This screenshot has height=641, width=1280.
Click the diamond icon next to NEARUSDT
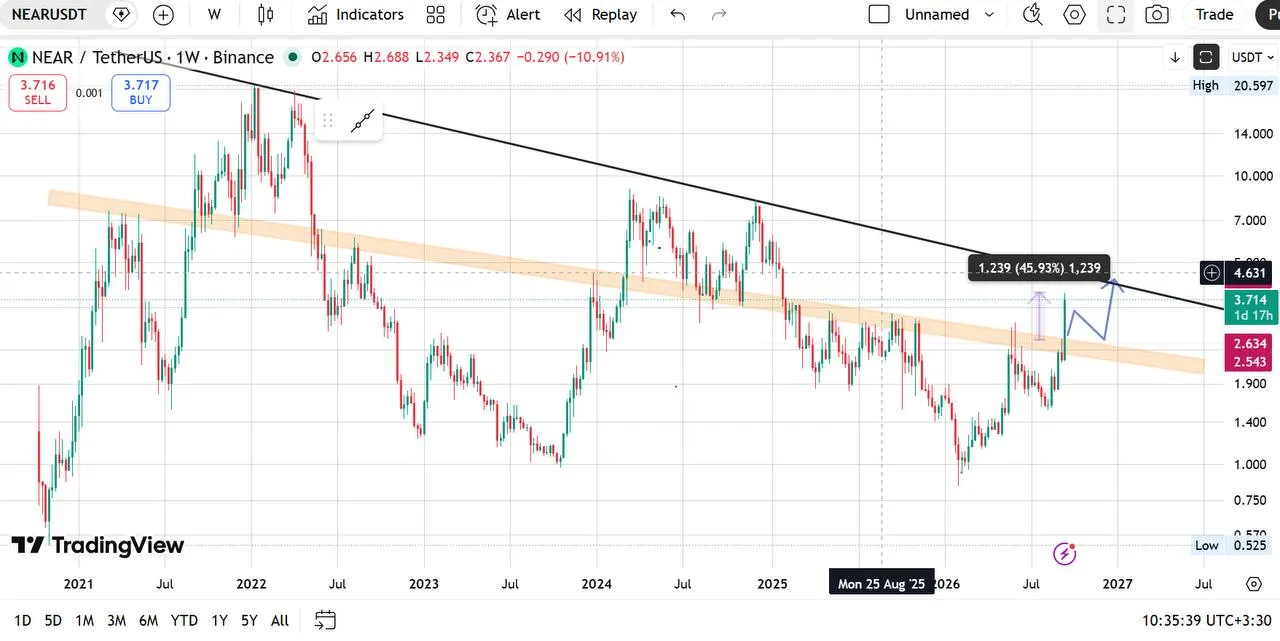pyautogui.click(x=121, y=15)
